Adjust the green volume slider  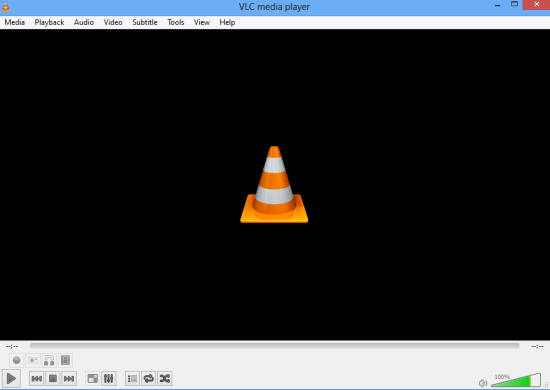point(516,380)
